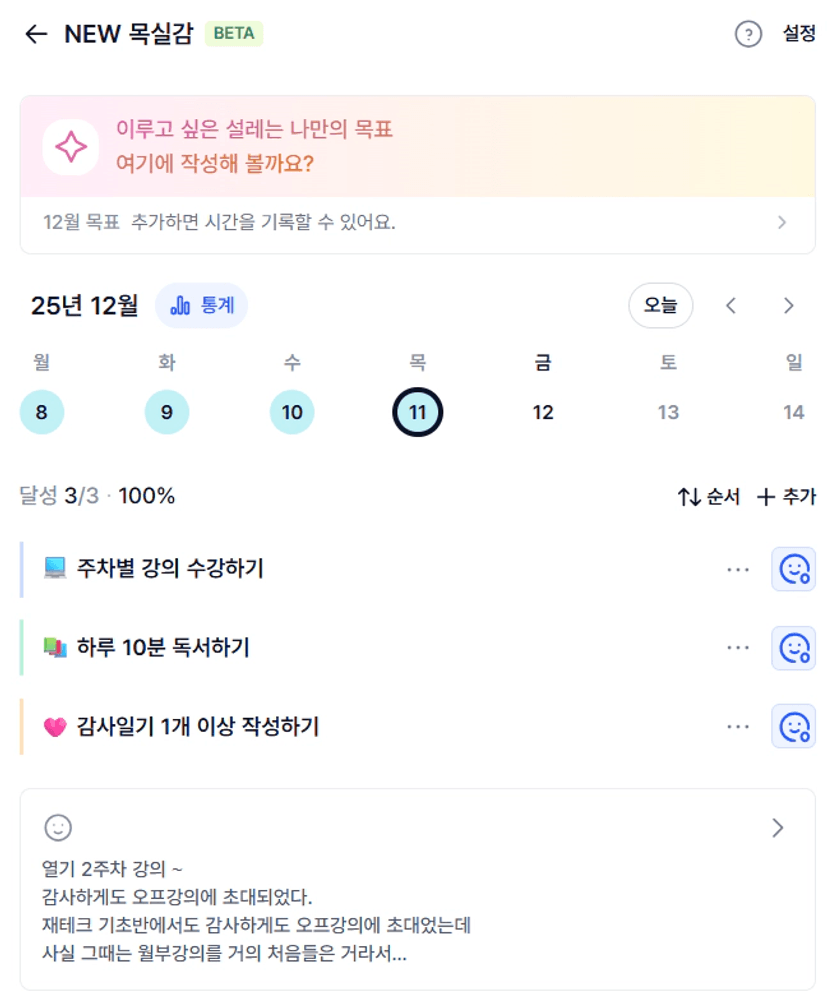Click the sparkle goal icon in the banner
The width and height of the screenshot is (827, 1001).
tap(71, 147)
